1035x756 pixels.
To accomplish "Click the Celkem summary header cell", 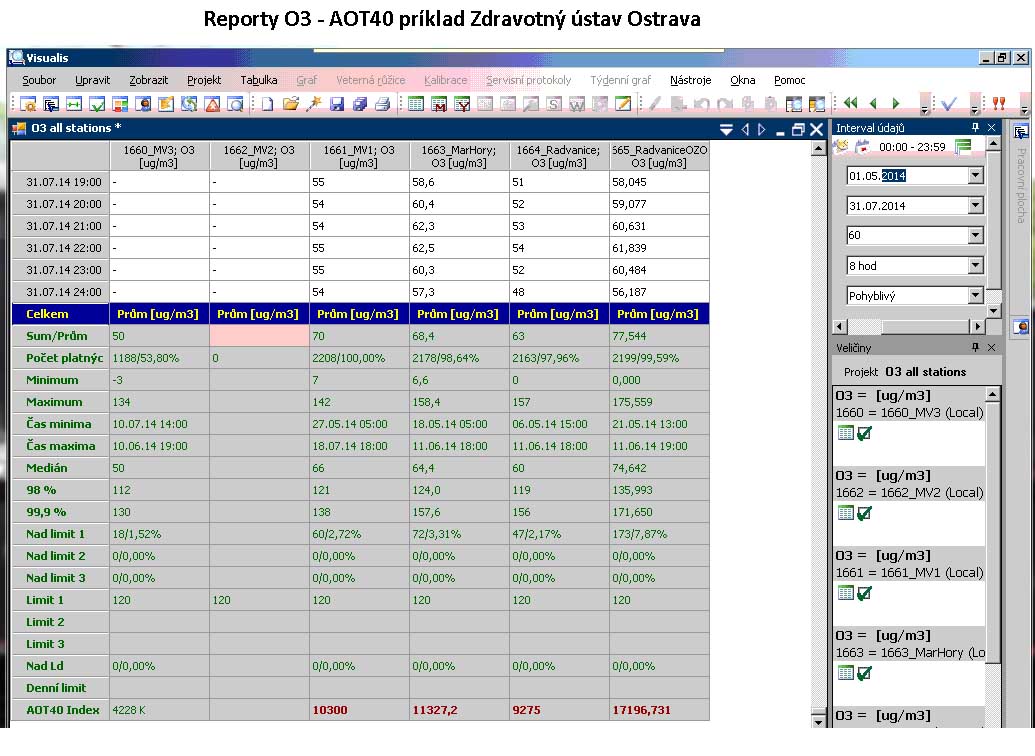I will point(60,314).
